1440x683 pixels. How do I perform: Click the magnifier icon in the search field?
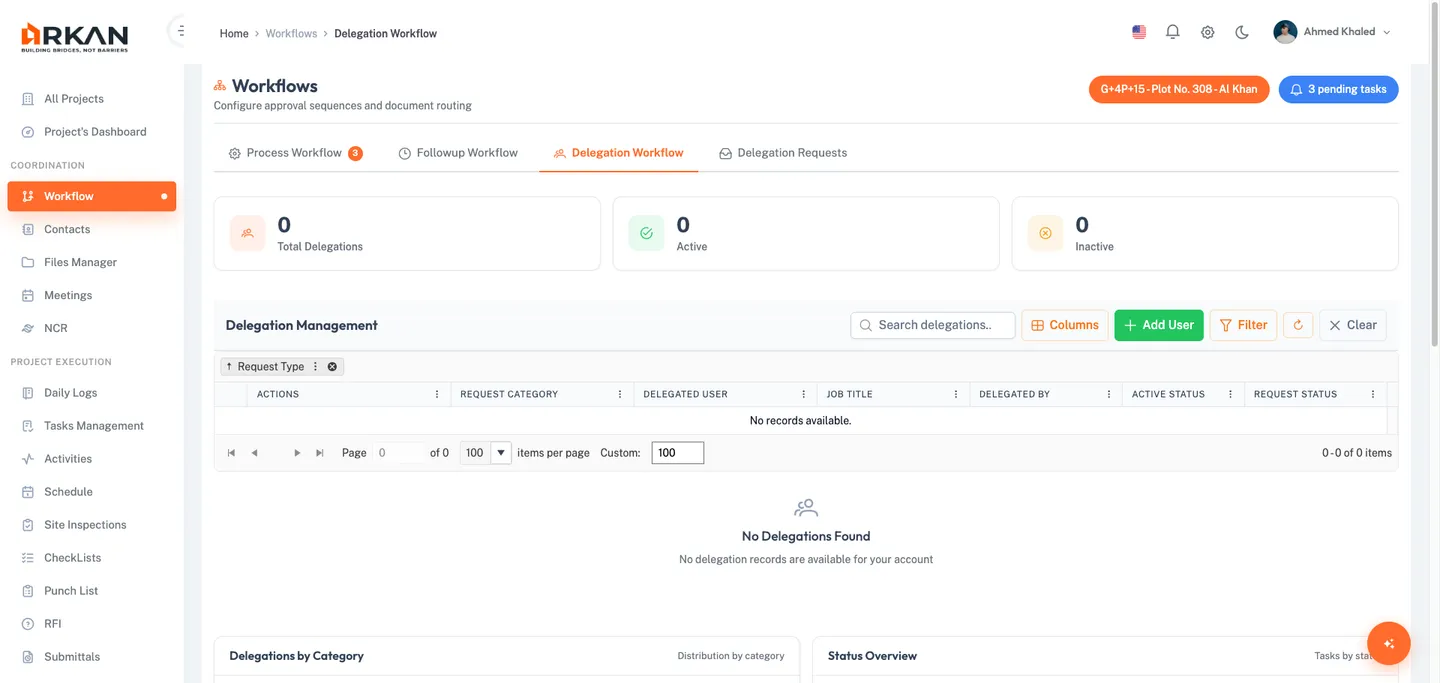[x=864, y=325]
